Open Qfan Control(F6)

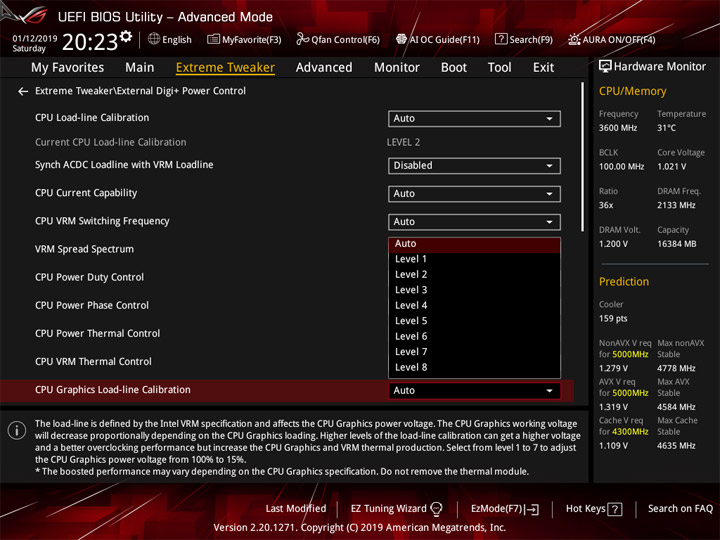[338, 39]
